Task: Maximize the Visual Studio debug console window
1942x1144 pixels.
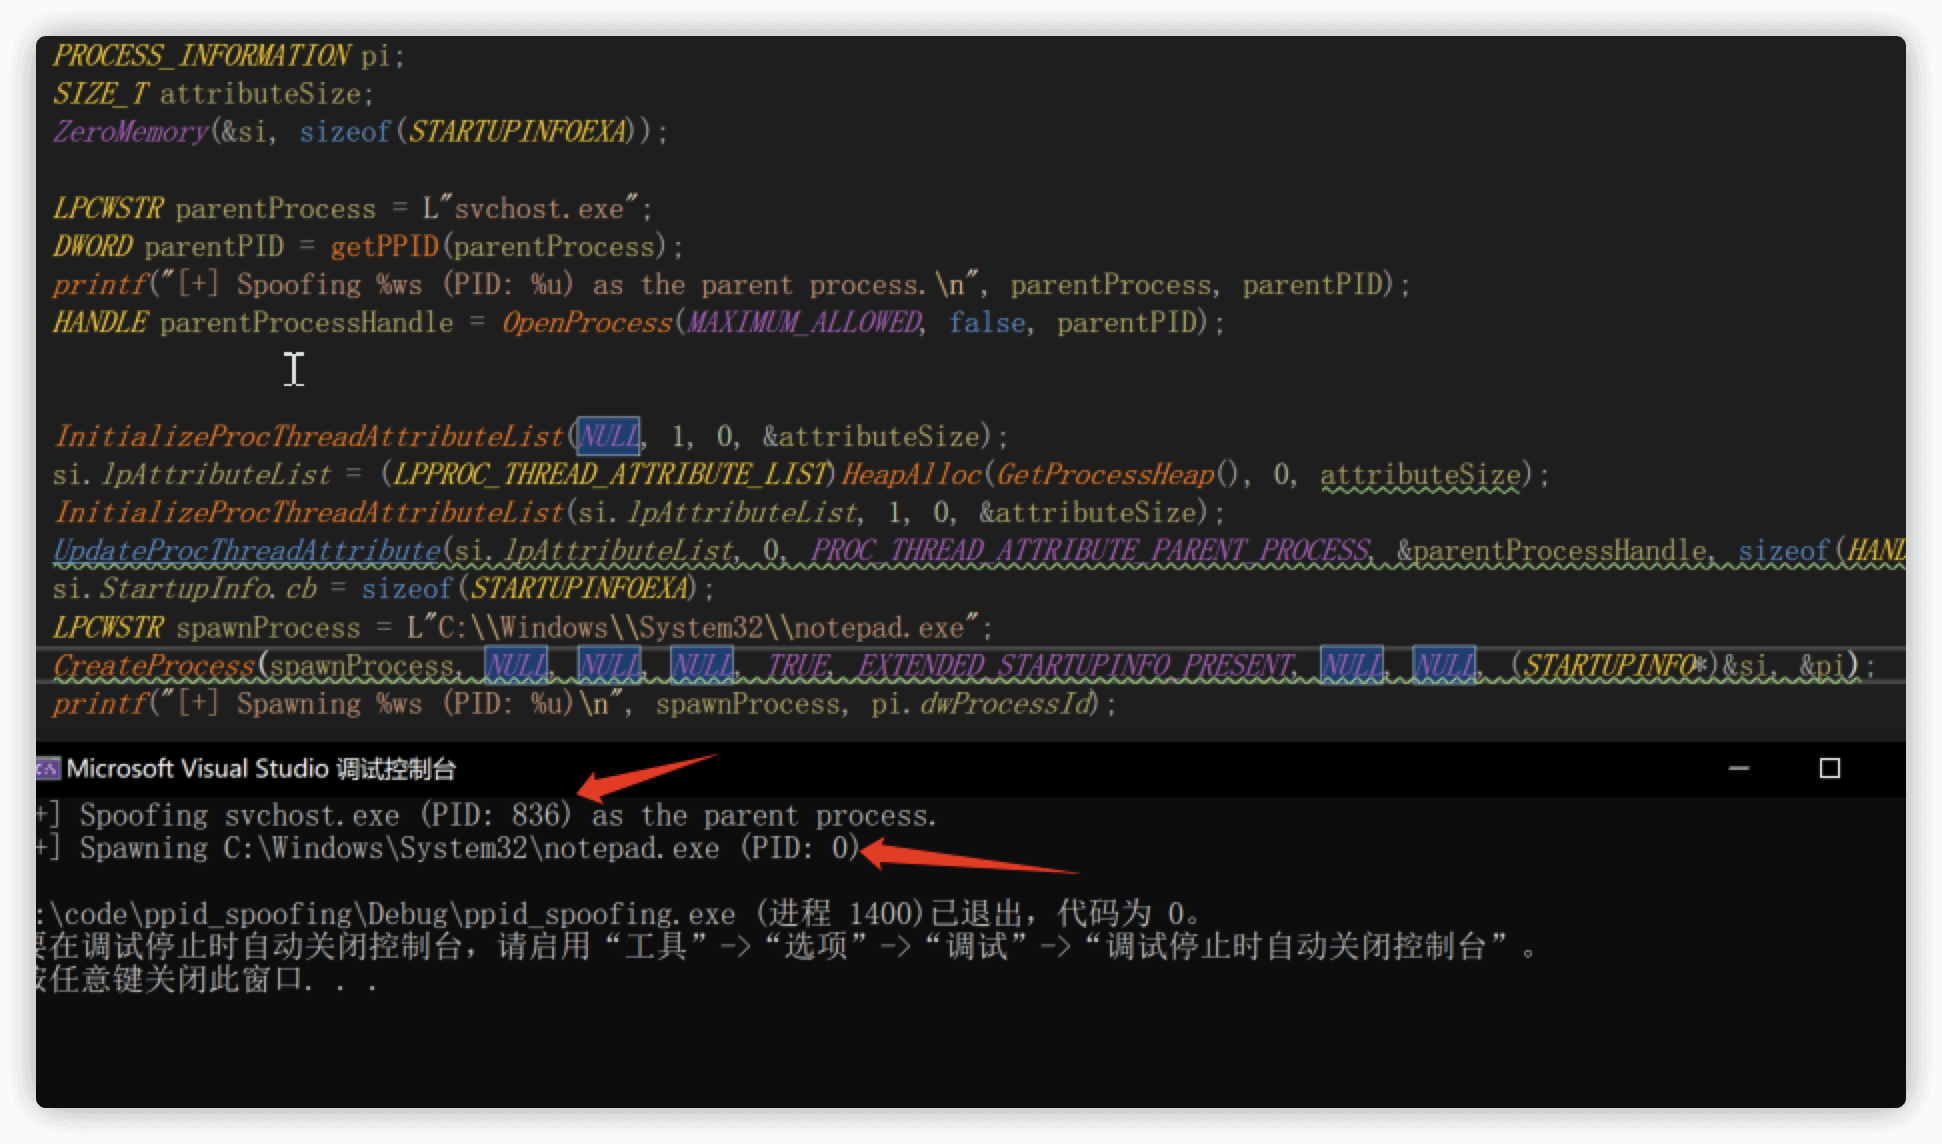Action: point(1829,768)
